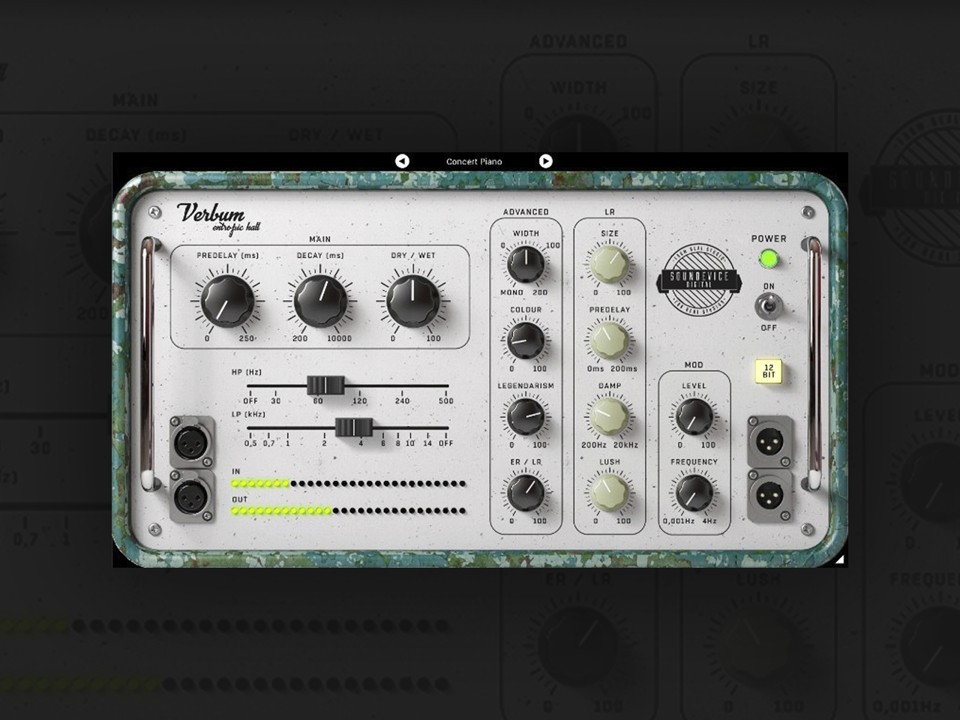The width and height of the screenshot is (960, 720).
Task: Click the lower left XLR input jack
Action: [x=193, y=497]
